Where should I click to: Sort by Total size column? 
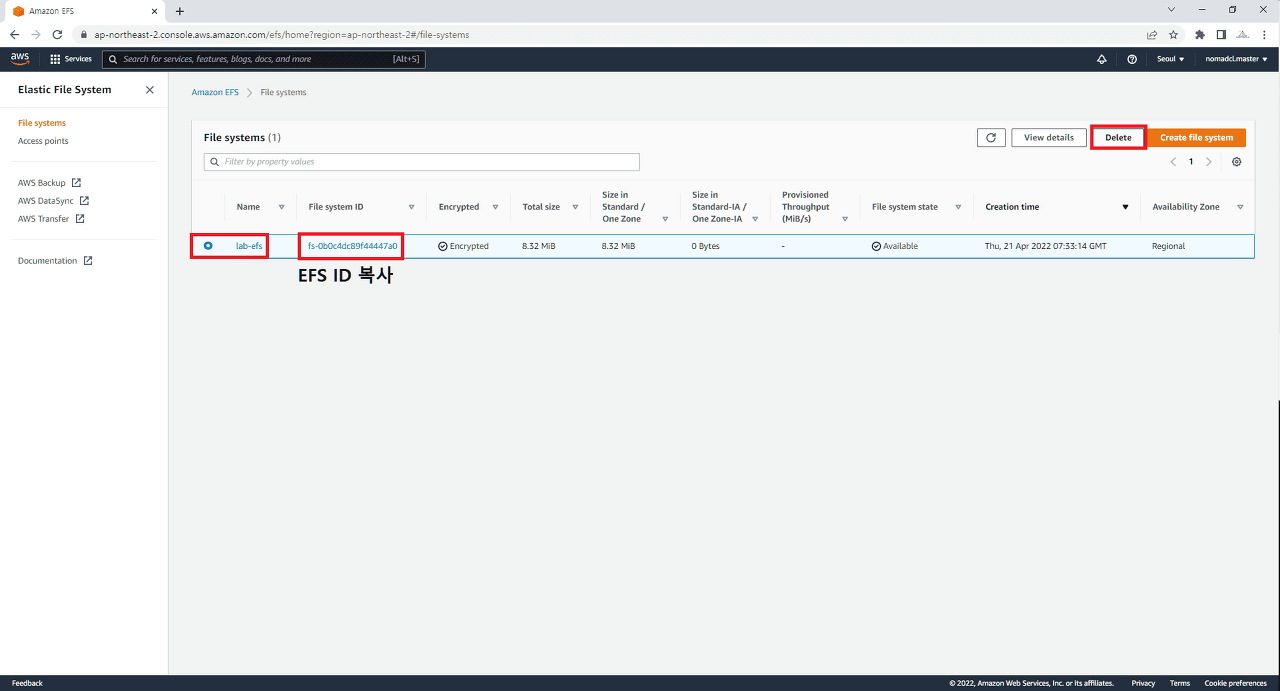[575, 207]
